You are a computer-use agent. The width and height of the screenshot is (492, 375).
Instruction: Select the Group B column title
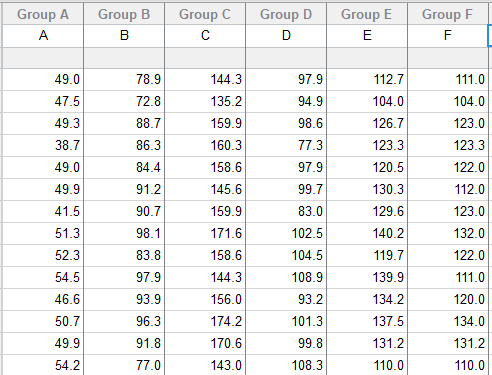pyautogui.click(x=124, y=14)
